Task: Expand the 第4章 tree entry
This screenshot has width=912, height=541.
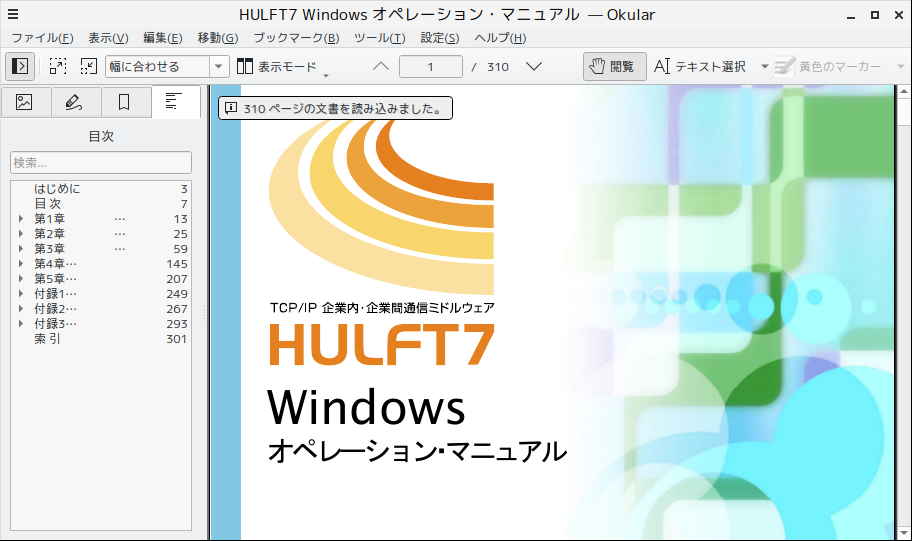Action: pyautogui.click(x=21, y=264)
